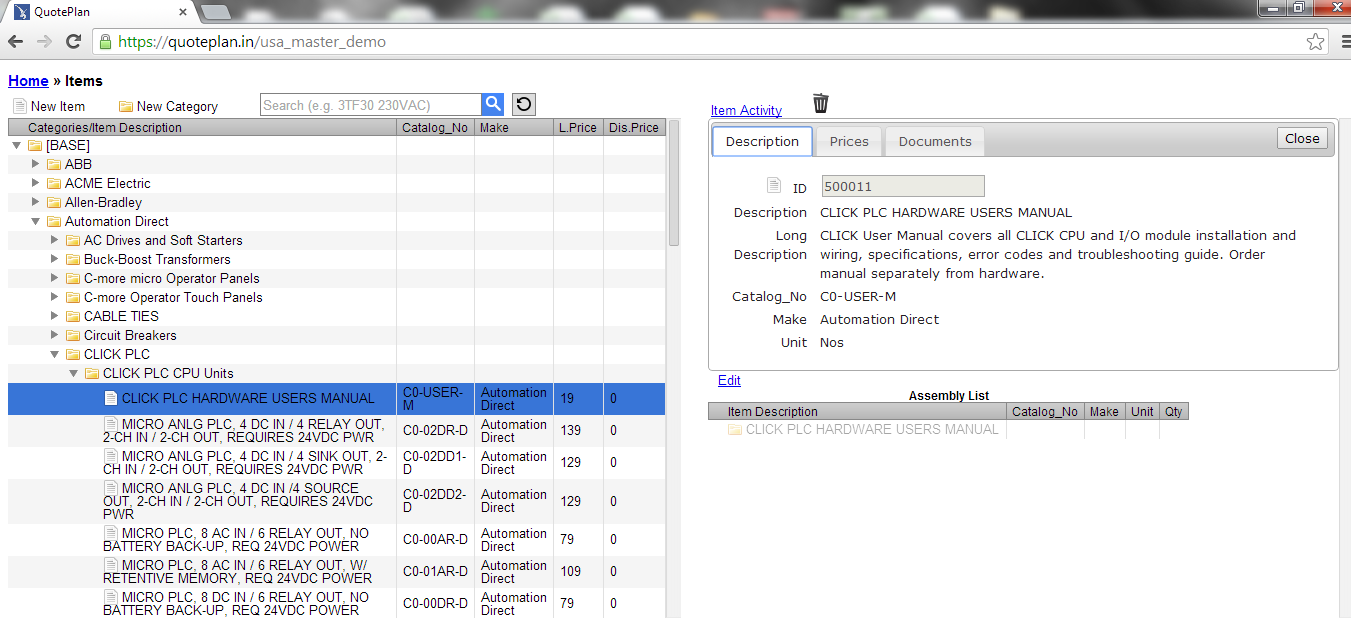Viewport: 1351px width, 624px height.
Task: Select C-more micro Operator Panels
Action: click(171, 278)
